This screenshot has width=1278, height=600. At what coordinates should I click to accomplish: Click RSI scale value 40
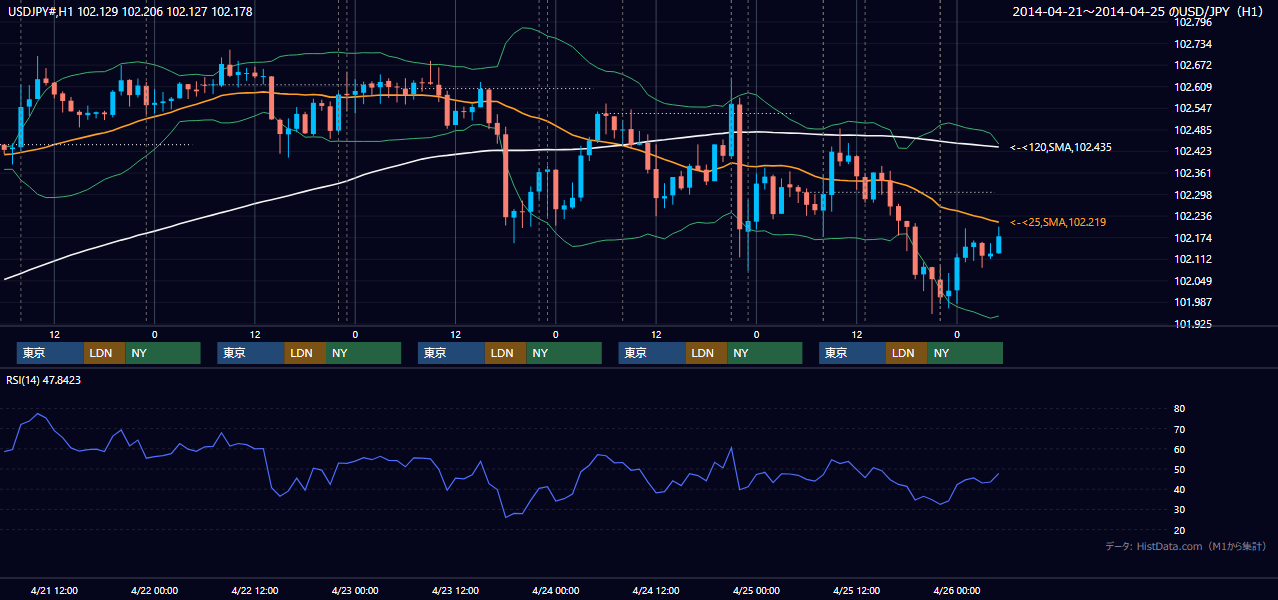(1180, 489)
